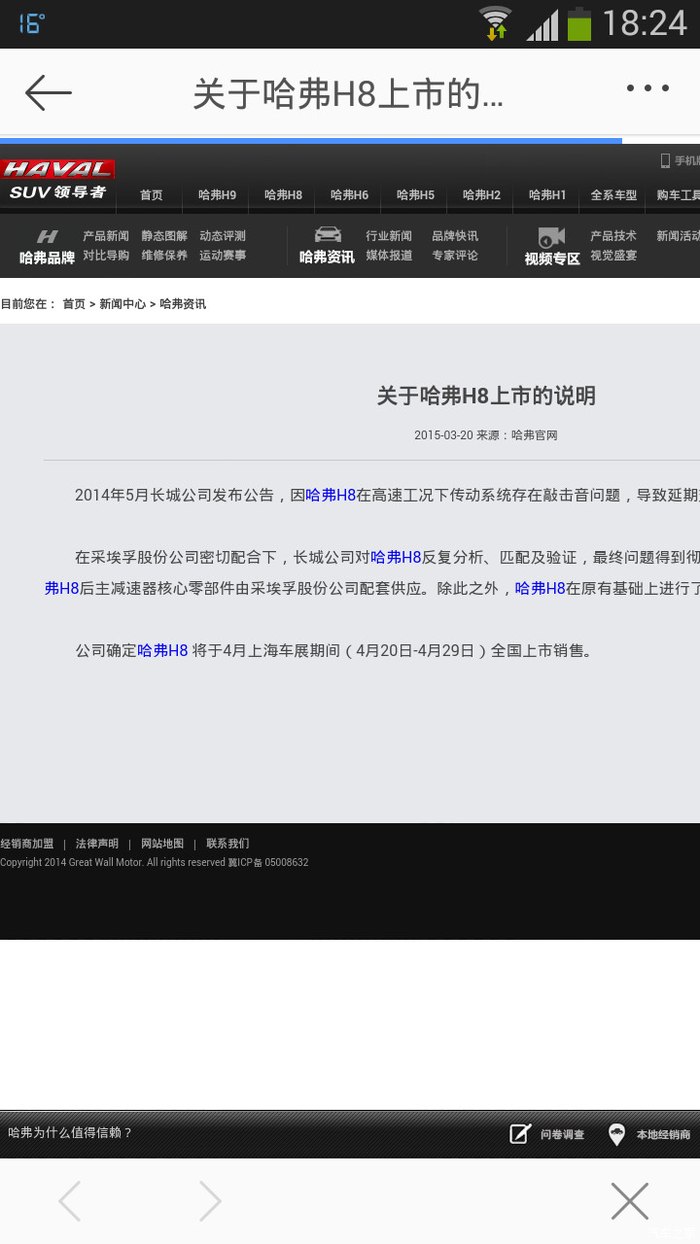The image size is (700, 1244).
Task: Open 专家评论 submenu link
Action: coord(455,255)
